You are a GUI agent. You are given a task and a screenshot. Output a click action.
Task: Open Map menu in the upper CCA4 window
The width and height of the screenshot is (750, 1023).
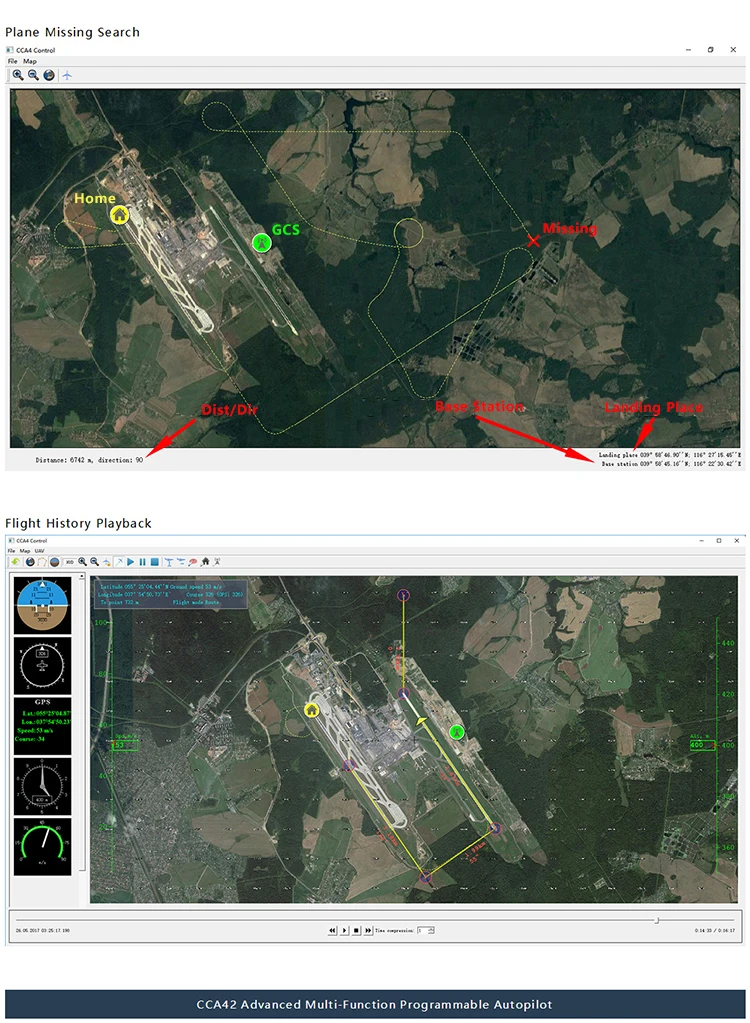pyautogui.click(x=30, y=61)
